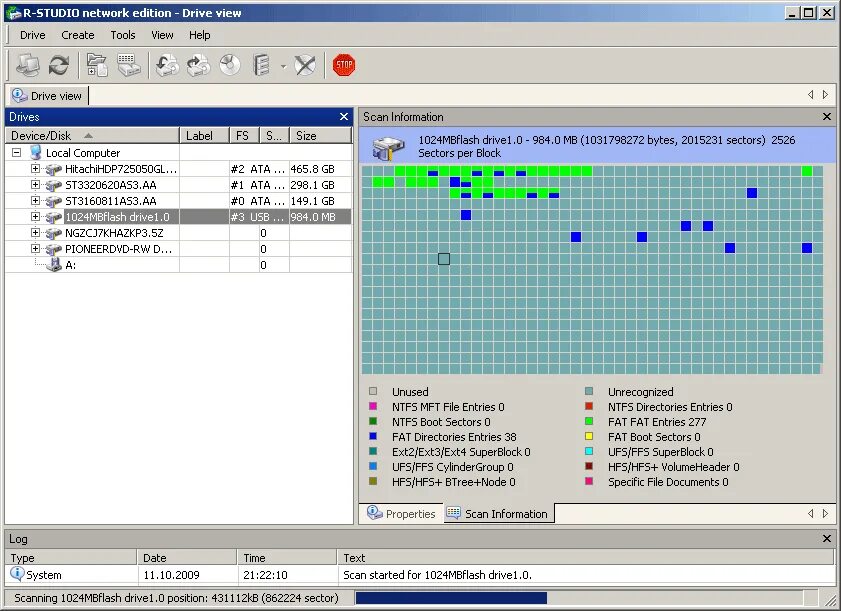
Task: Switch to the Scan Information tab
Action: (498, 513)
